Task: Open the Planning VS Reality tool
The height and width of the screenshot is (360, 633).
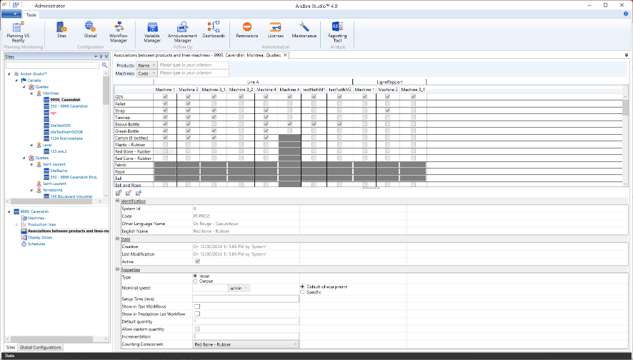Action: [x=18, y=32]
